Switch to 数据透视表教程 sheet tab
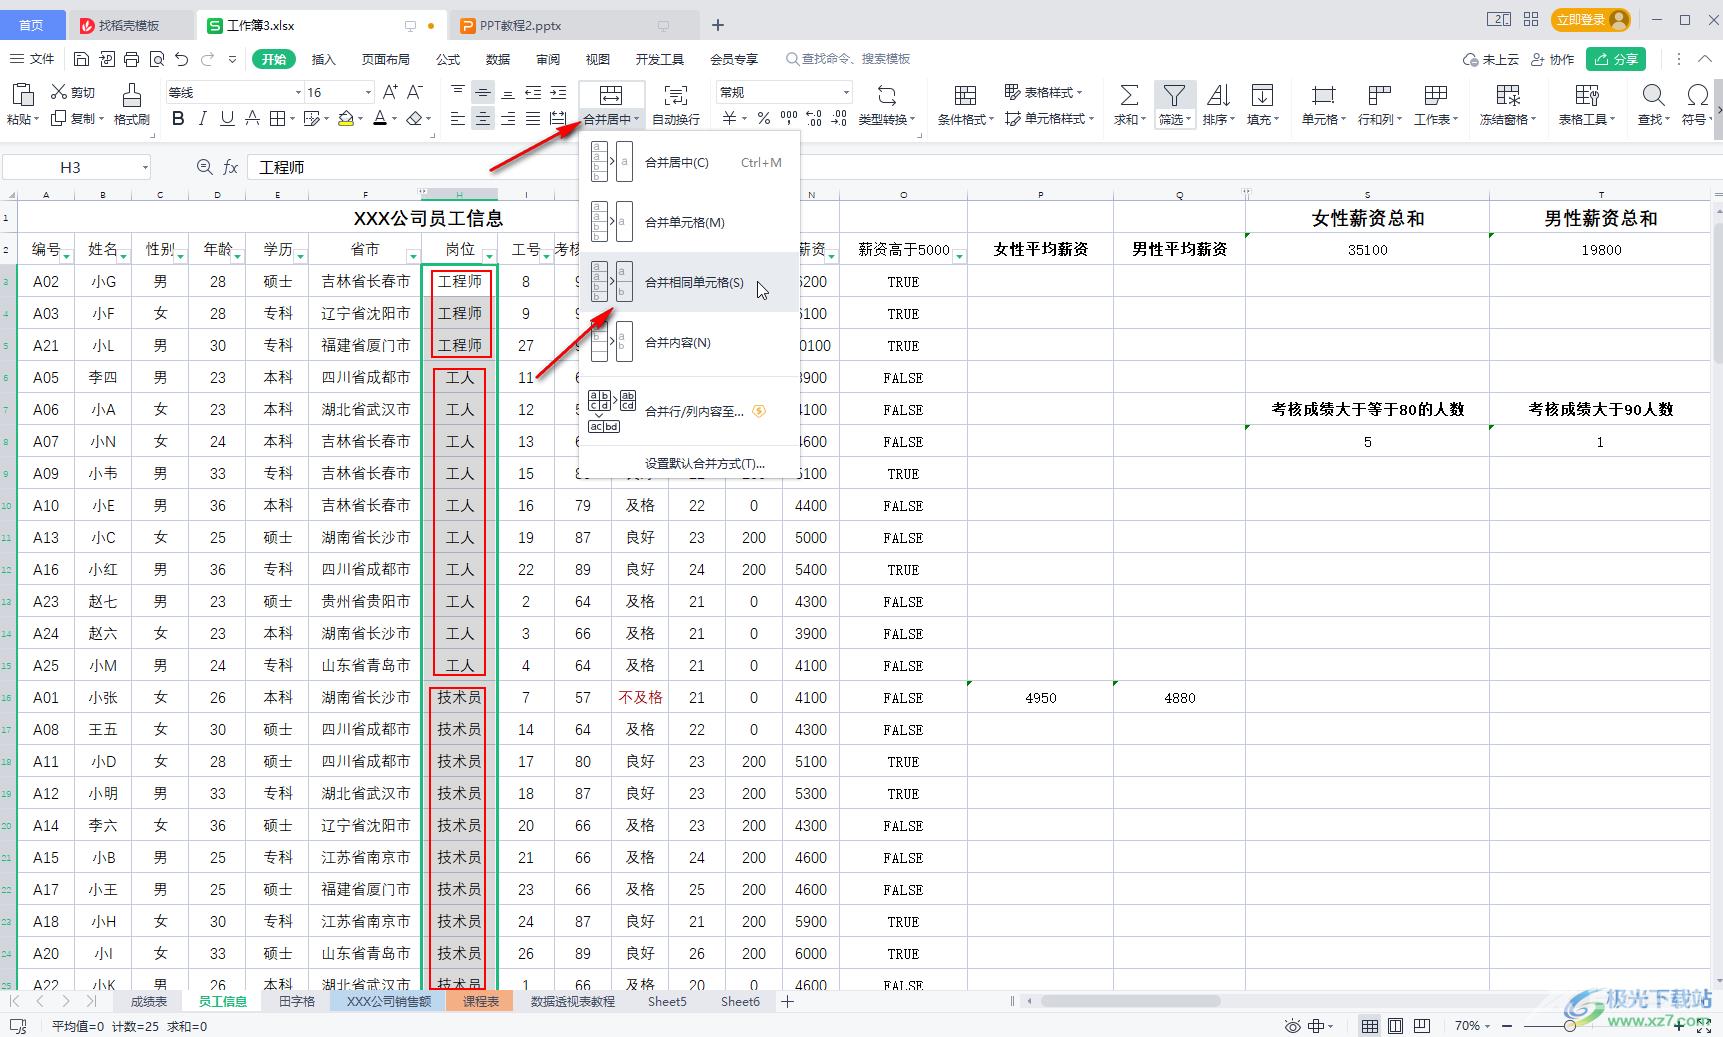The image size is (1723, 1037). click(572, 1001)
